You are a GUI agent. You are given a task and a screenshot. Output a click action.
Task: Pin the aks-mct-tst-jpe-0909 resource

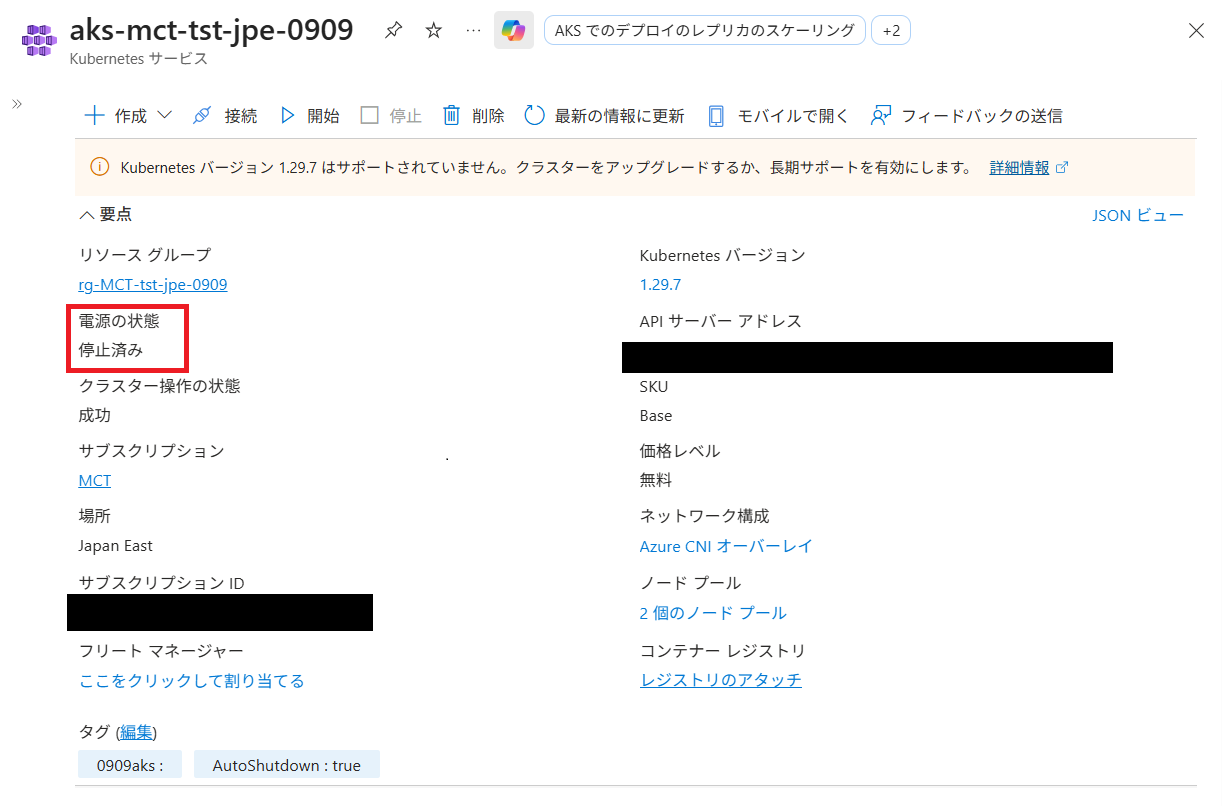click(x=393, y=31)
